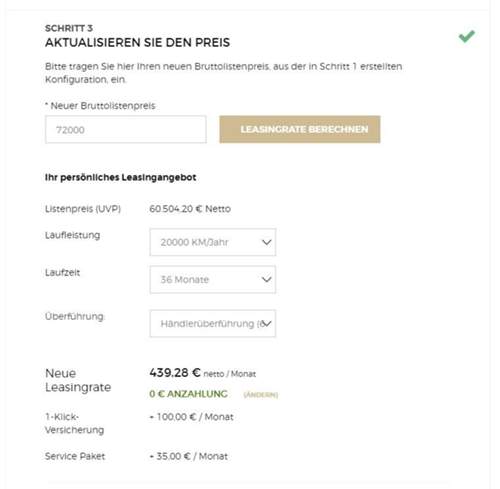Click the Schritt 3 step label

(x=69, y=28)
